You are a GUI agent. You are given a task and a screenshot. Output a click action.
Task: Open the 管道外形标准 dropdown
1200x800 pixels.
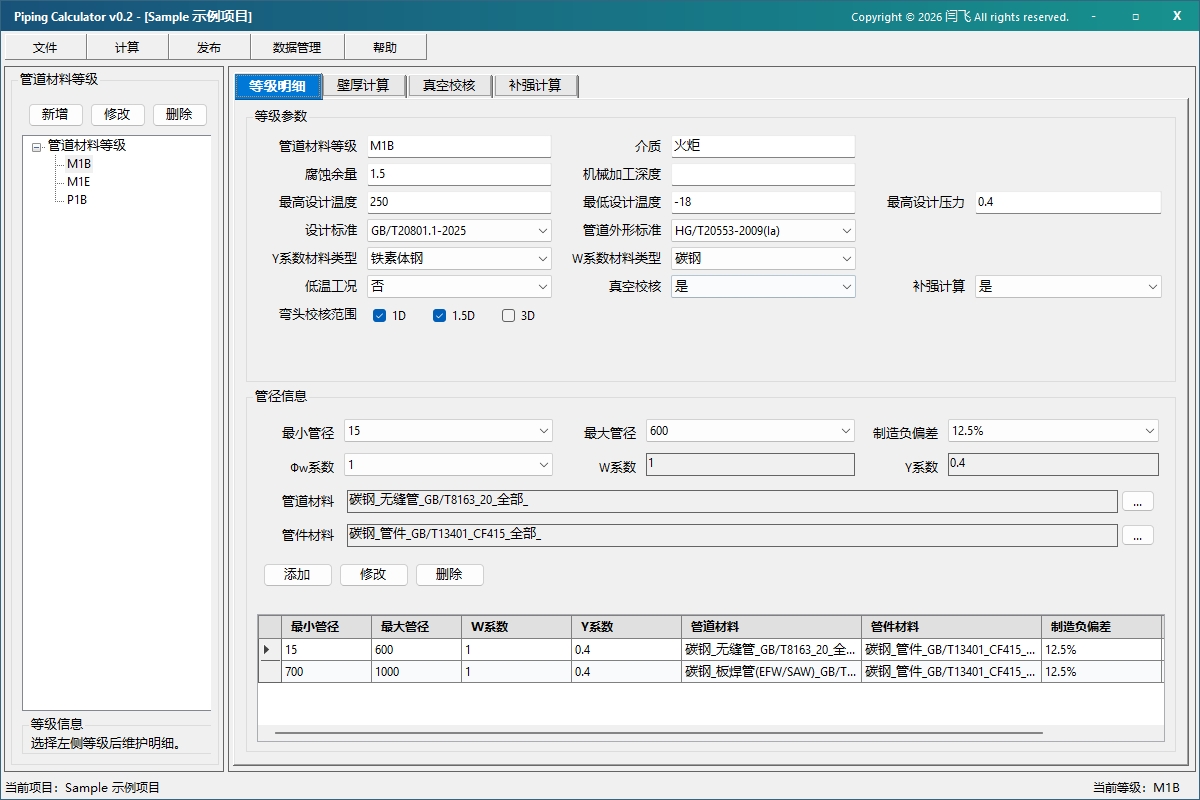(x=763, y=231)
